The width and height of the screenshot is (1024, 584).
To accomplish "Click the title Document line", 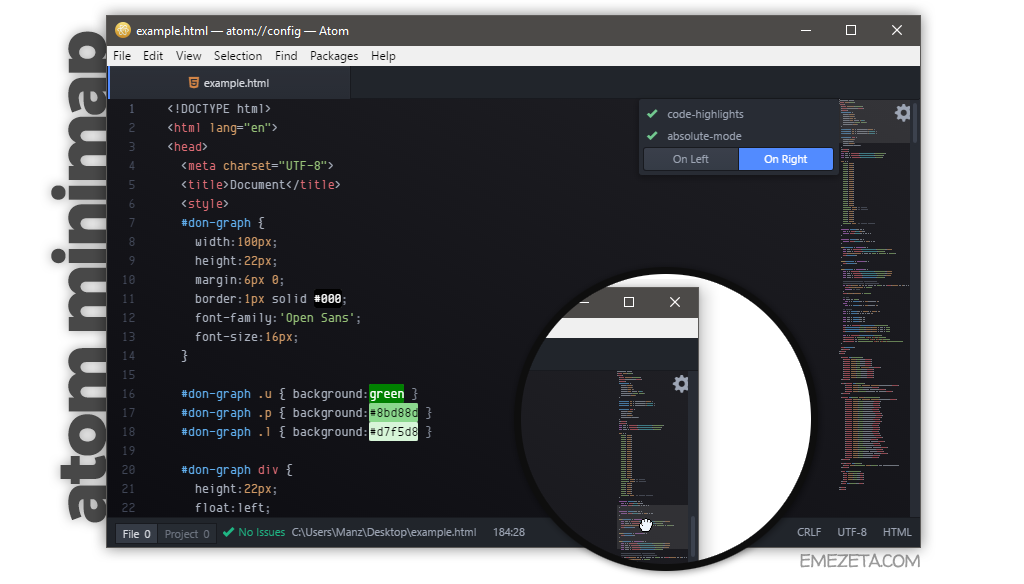I will [x=261, y=184].
